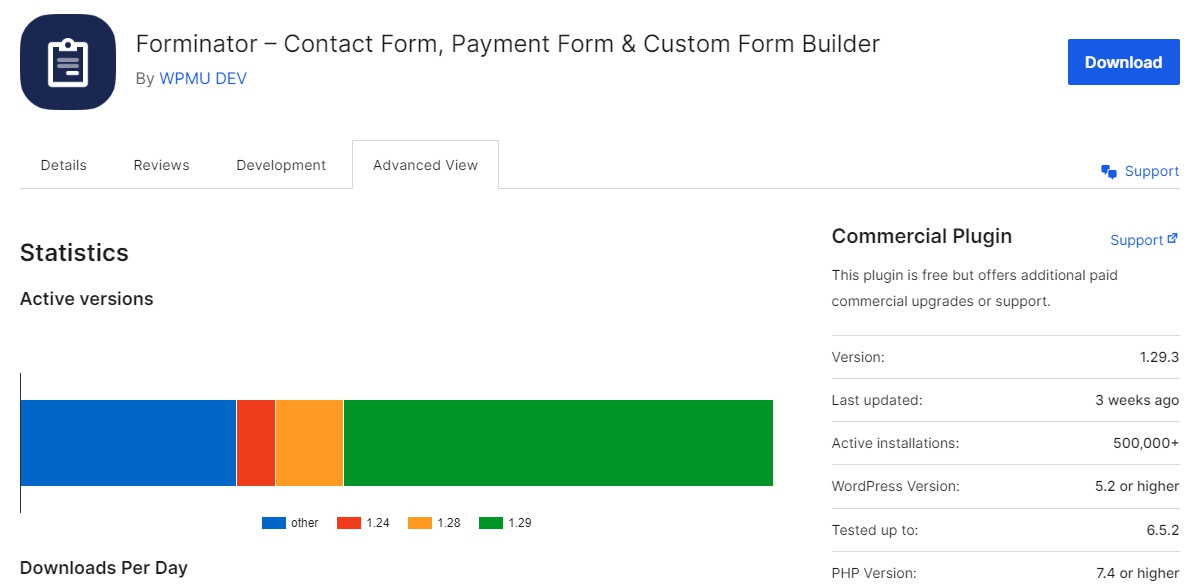
Task: Click the orange 1.28 bar segment
Action: [309, 443]
